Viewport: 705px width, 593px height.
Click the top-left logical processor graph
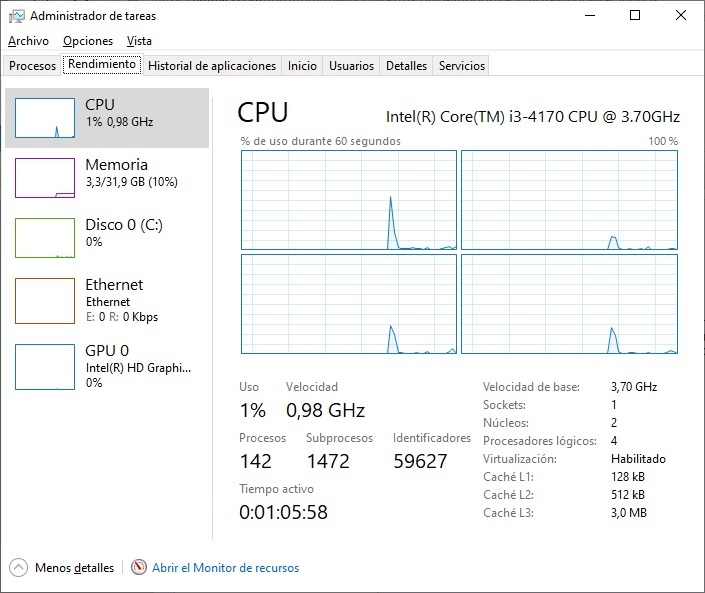(348, 200)
